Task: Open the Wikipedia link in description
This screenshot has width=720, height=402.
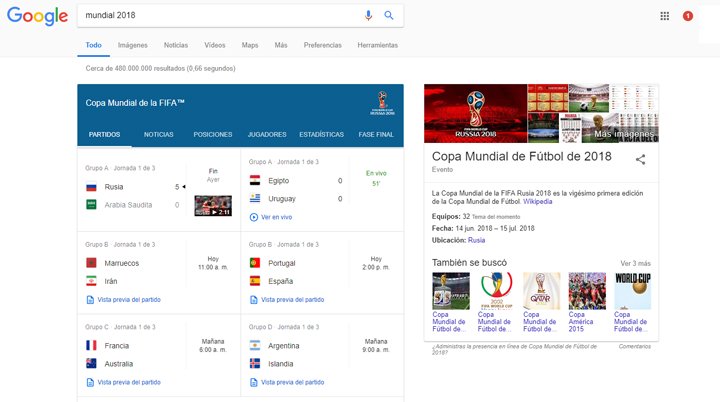Action: [x=538, y=202]
